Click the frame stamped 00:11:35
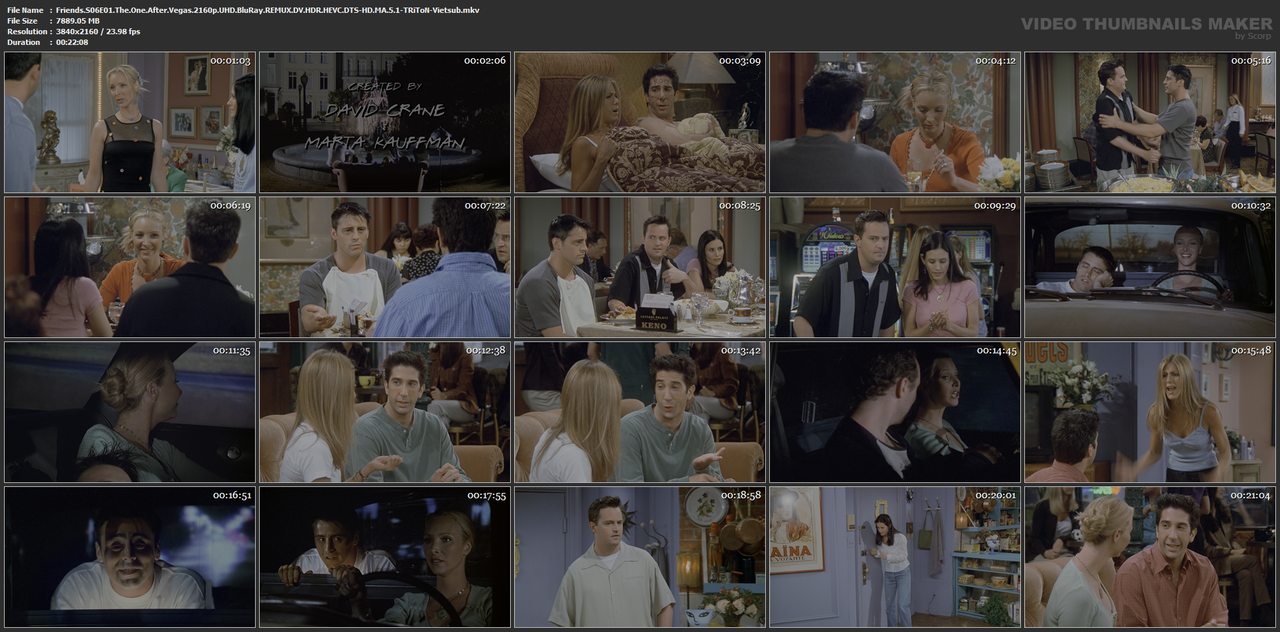 (130, 412)
